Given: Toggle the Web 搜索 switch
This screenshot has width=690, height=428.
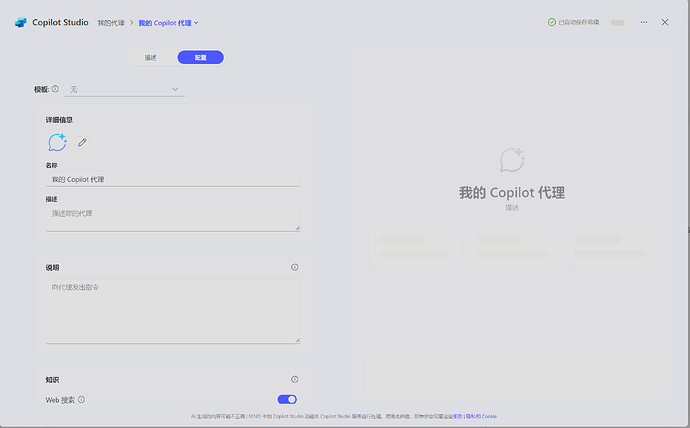Looking at the screenshot, I should coord(287,399).
